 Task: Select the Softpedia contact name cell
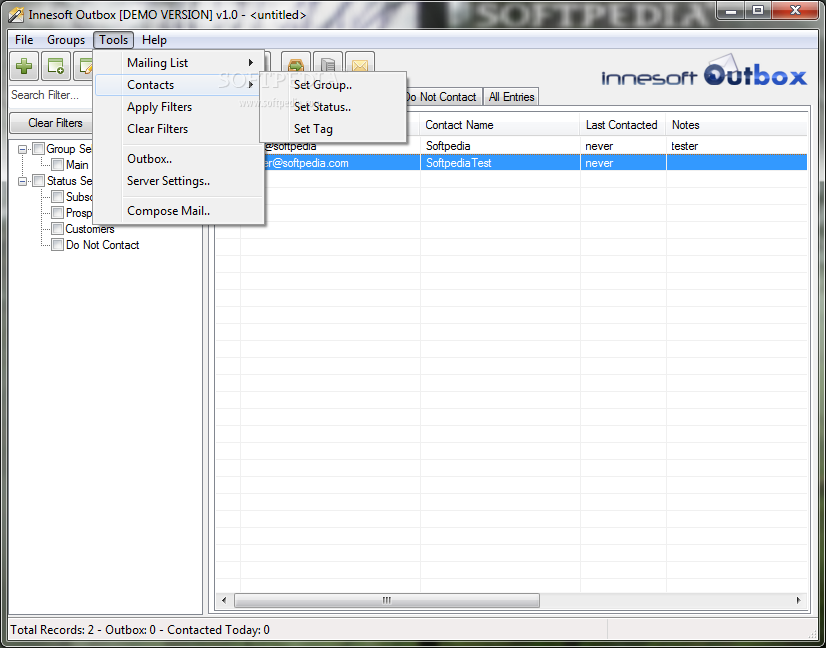coord(500,146)
